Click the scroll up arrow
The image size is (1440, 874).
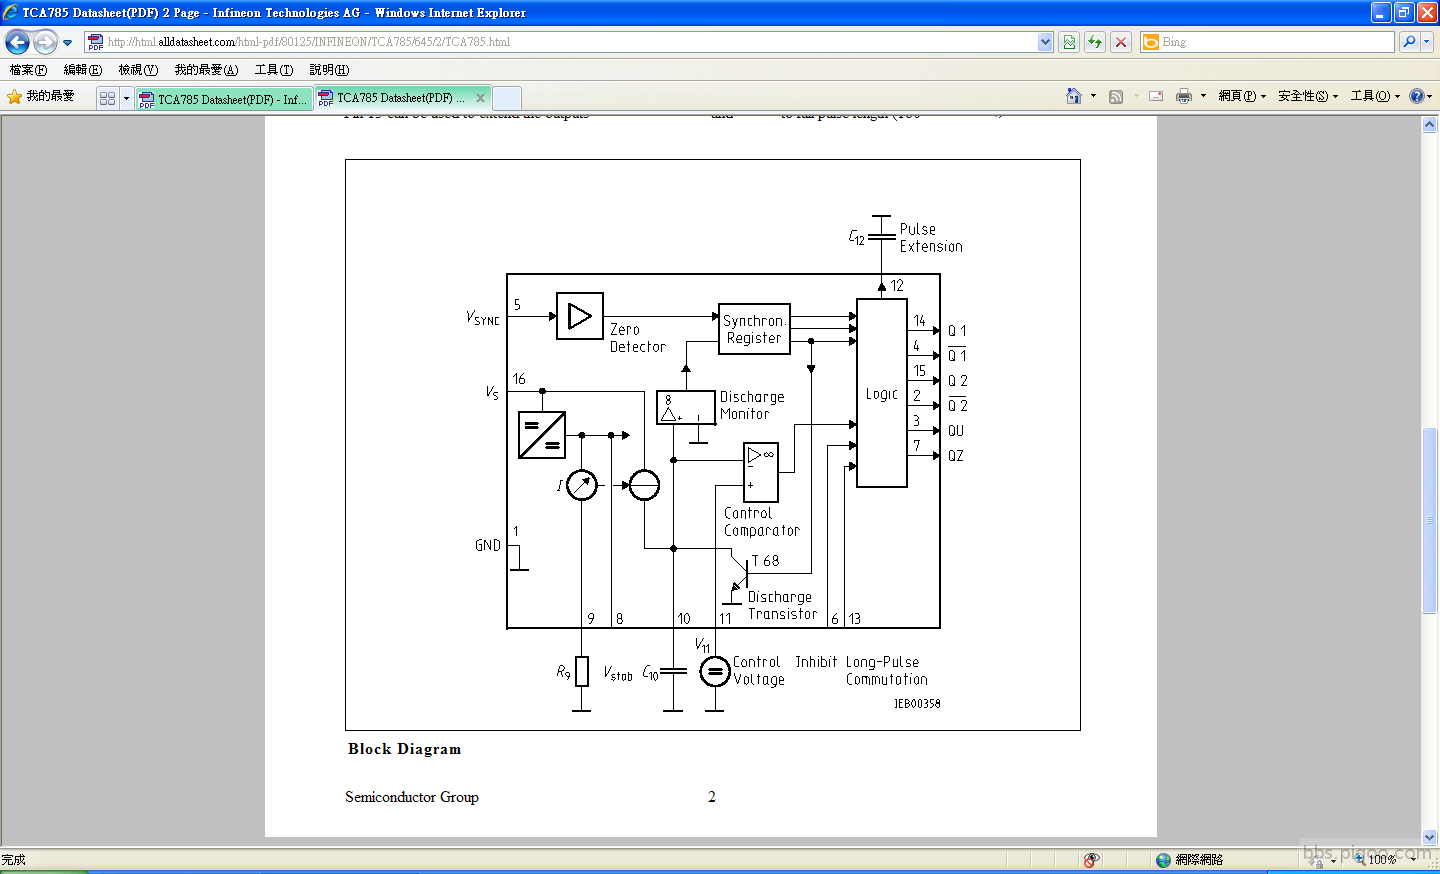coord(1430,125)
